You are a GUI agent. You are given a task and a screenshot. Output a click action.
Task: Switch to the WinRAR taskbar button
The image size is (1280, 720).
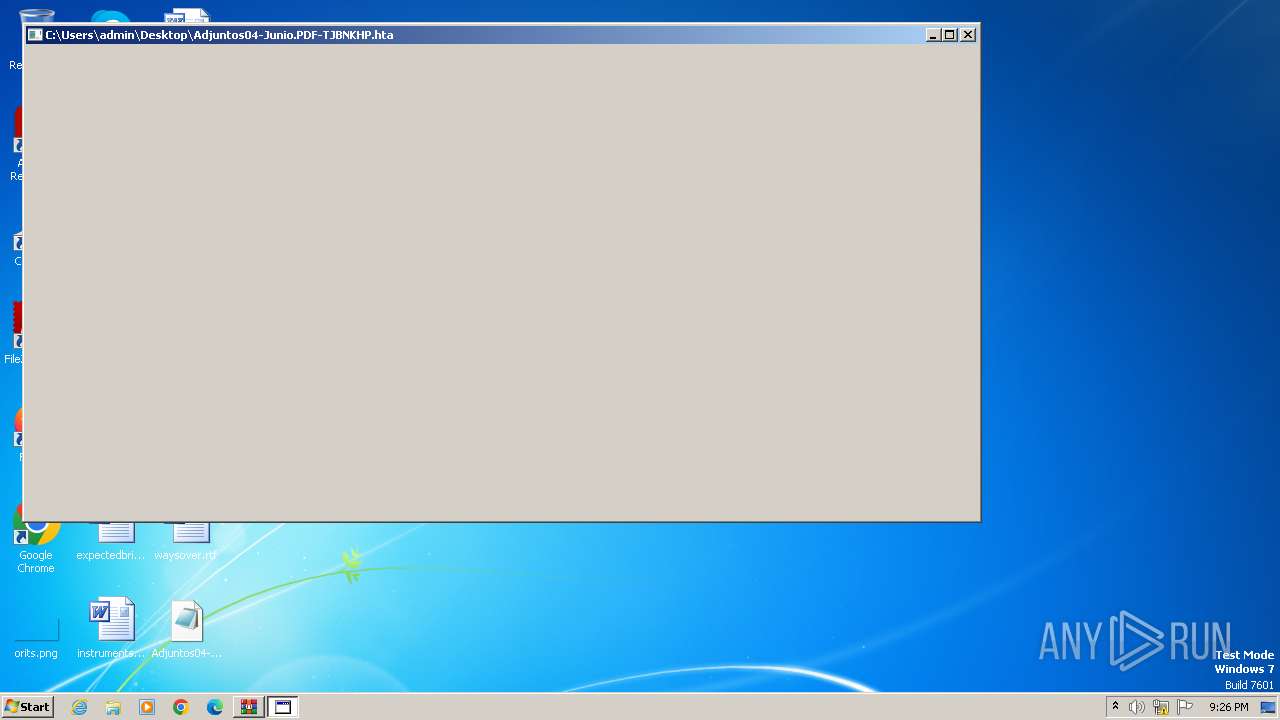click(x=249, y=707)
